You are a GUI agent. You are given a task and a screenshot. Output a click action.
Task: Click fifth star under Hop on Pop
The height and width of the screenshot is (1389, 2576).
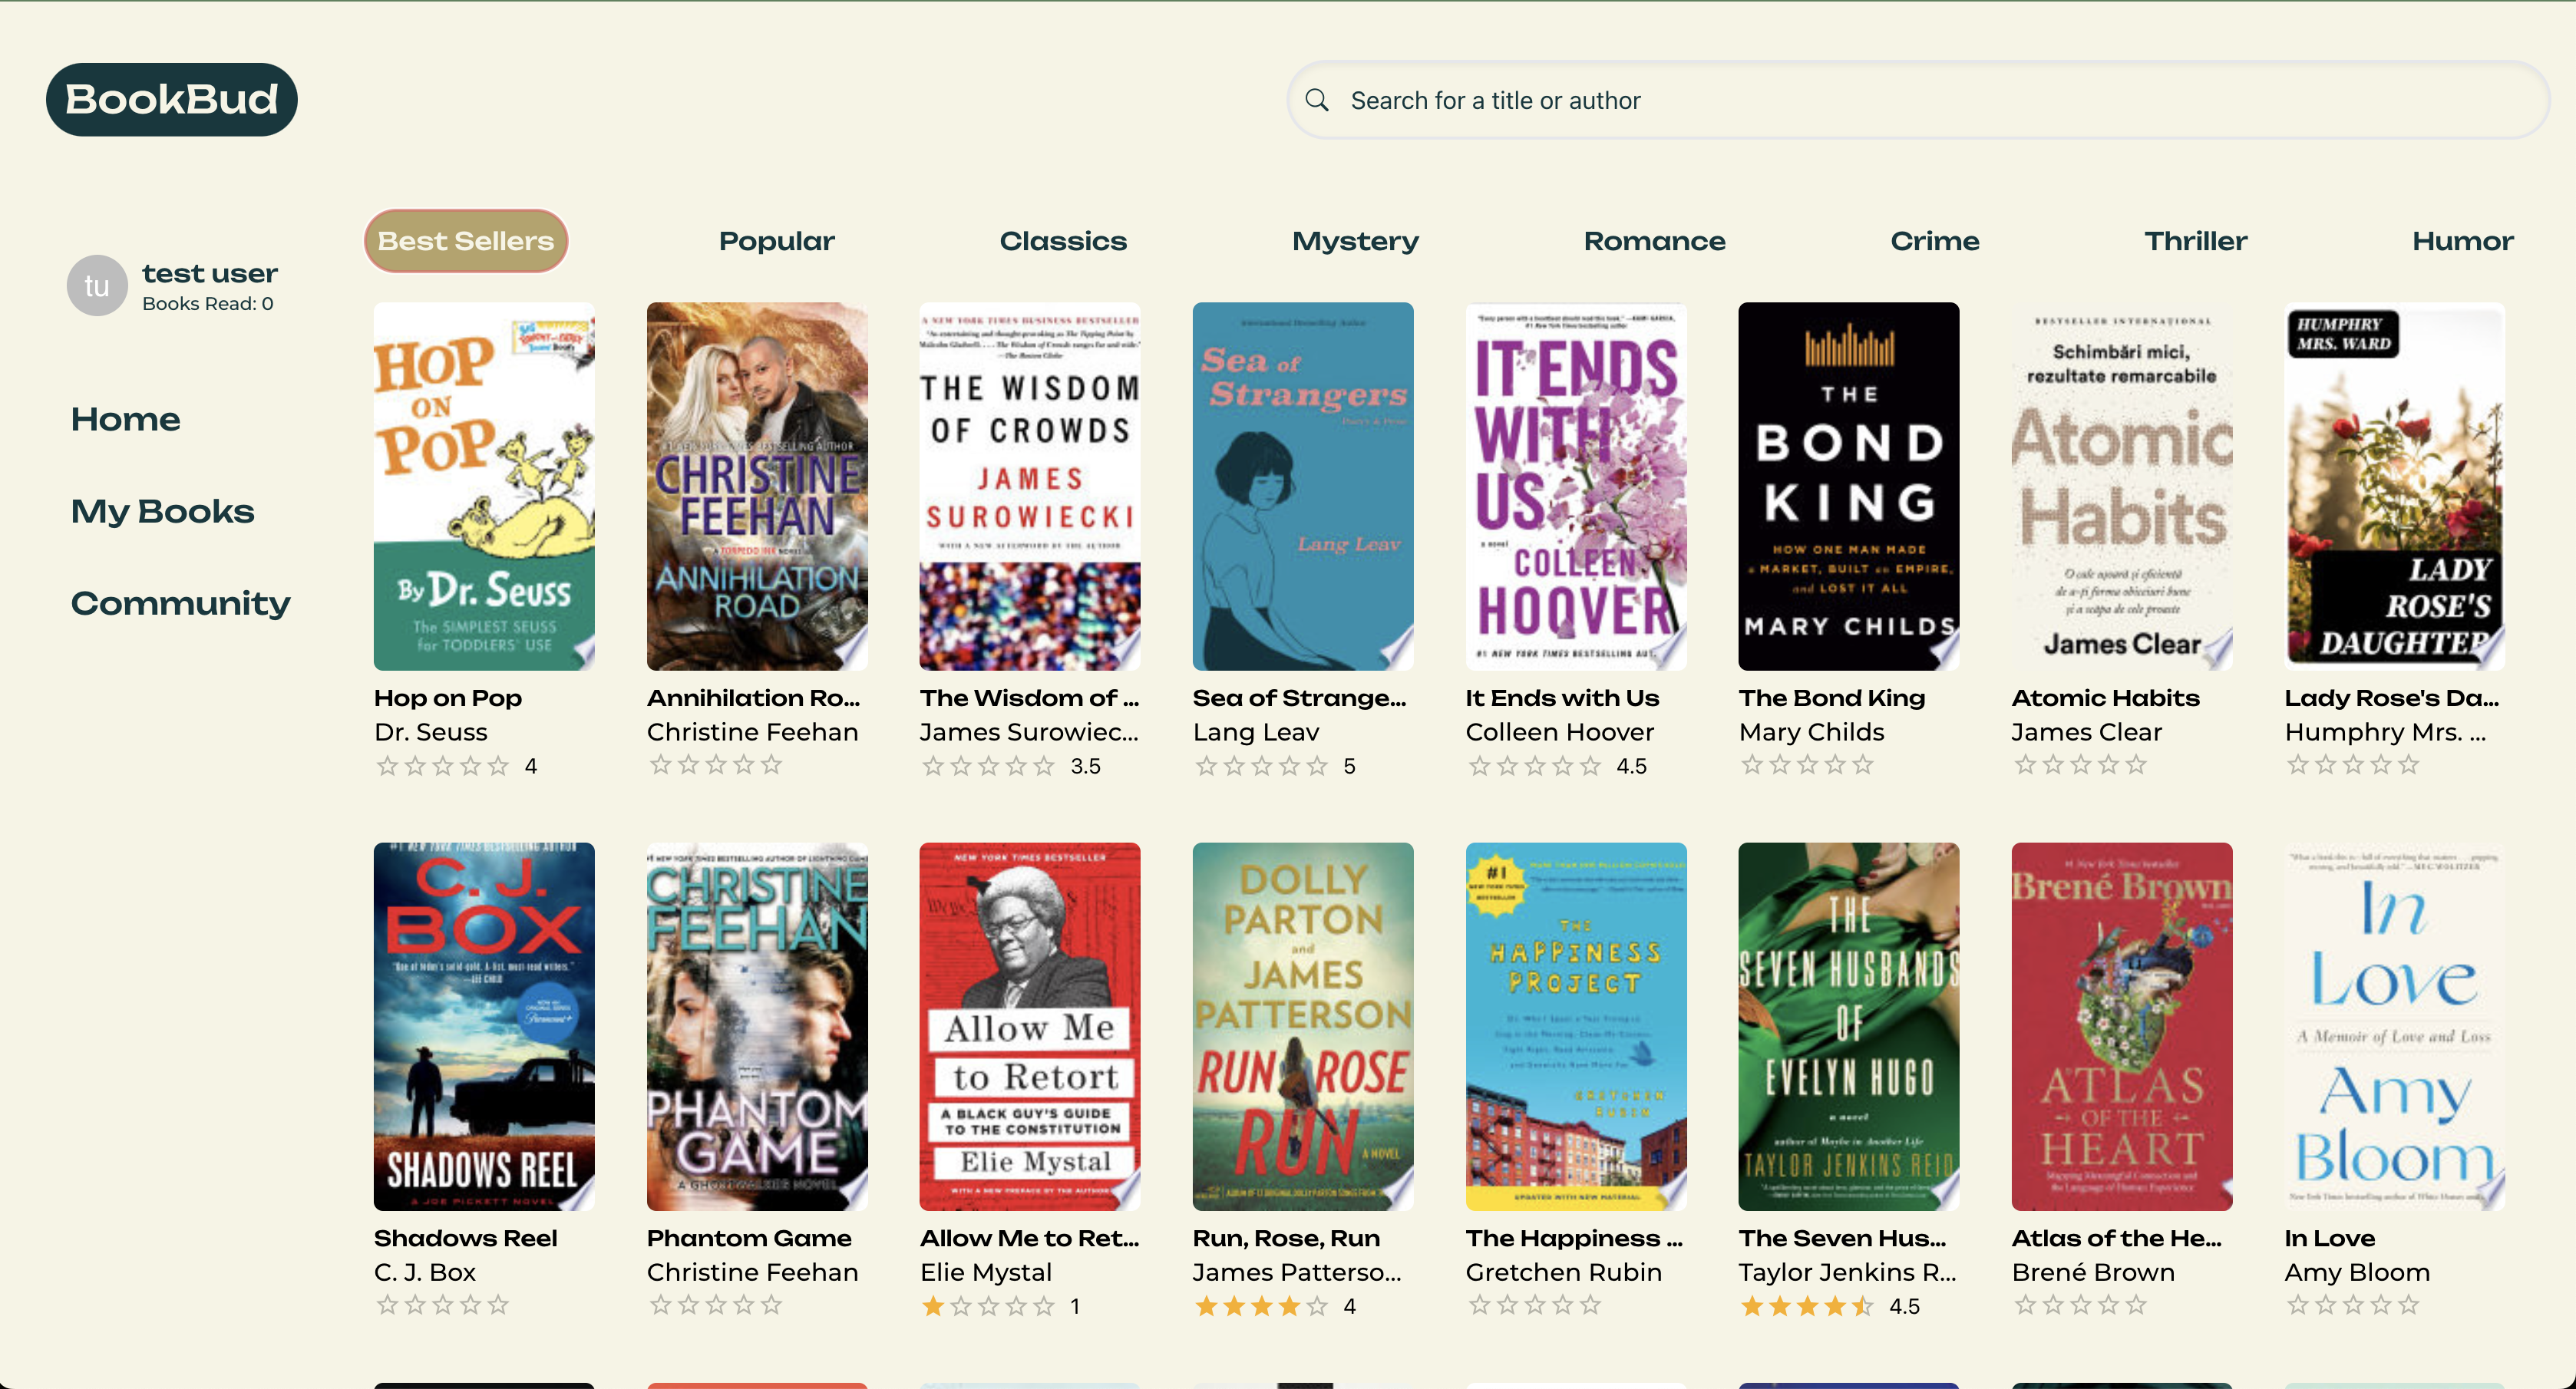click(498, 766)
